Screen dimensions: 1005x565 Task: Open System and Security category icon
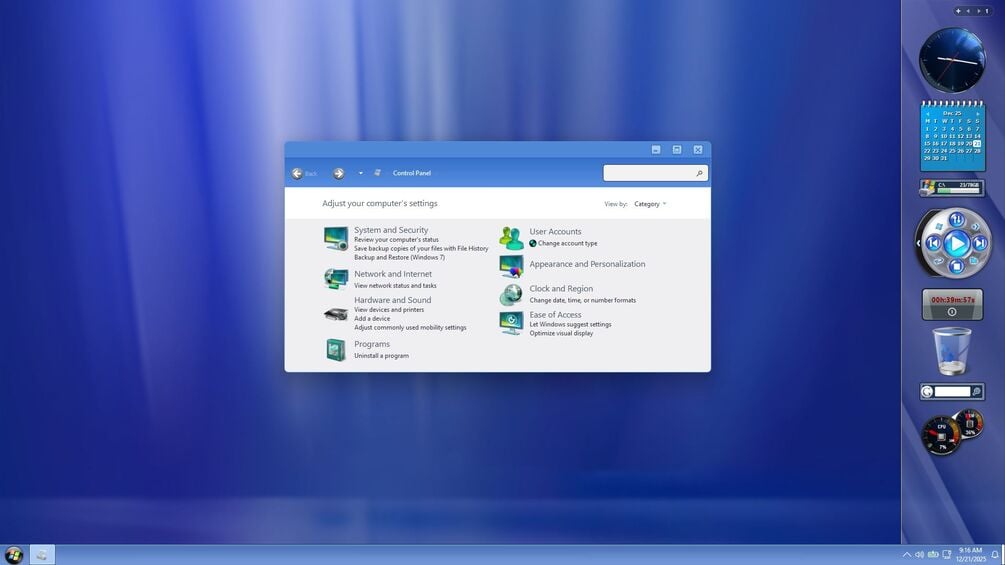(x=336, y=238)
